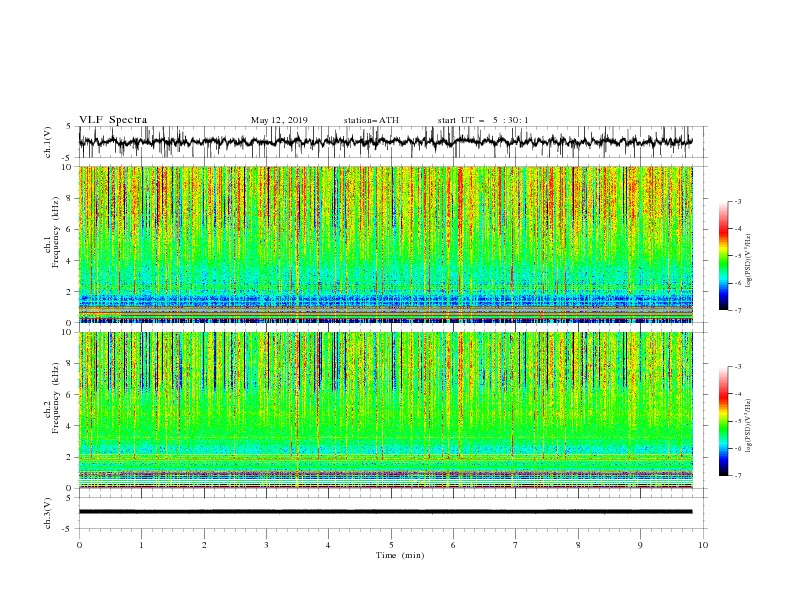Image resolution: width=792 pixels, height=612 pixels.
Task: Click the "10" tick on the time axis
Action: pyautogui.click(x=703, y=545)
